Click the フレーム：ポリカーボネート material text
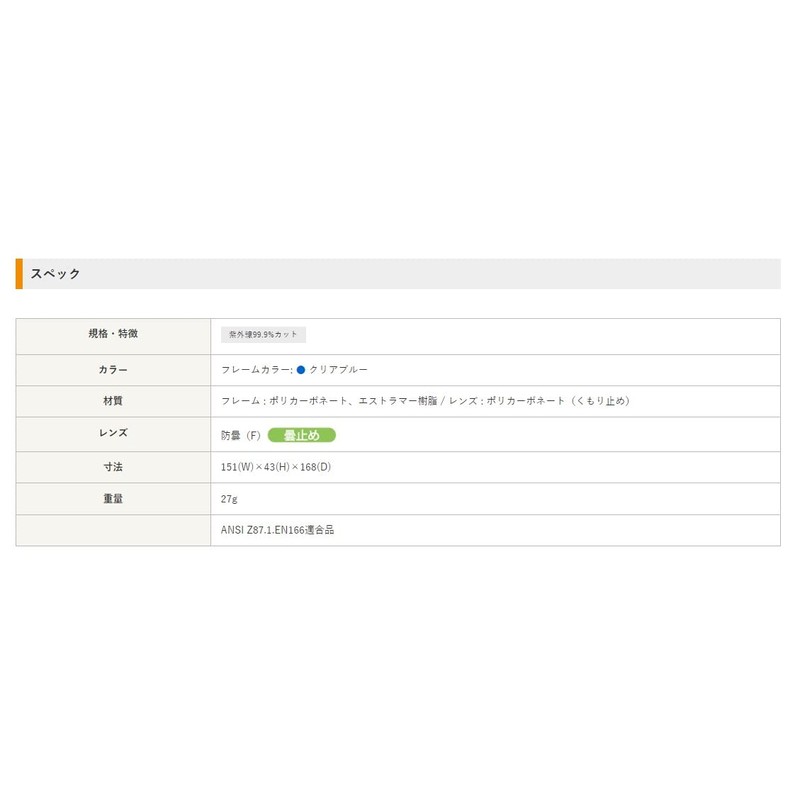This screenshot has height=800, width=800. pyautogui.click(x=285, y=401)
